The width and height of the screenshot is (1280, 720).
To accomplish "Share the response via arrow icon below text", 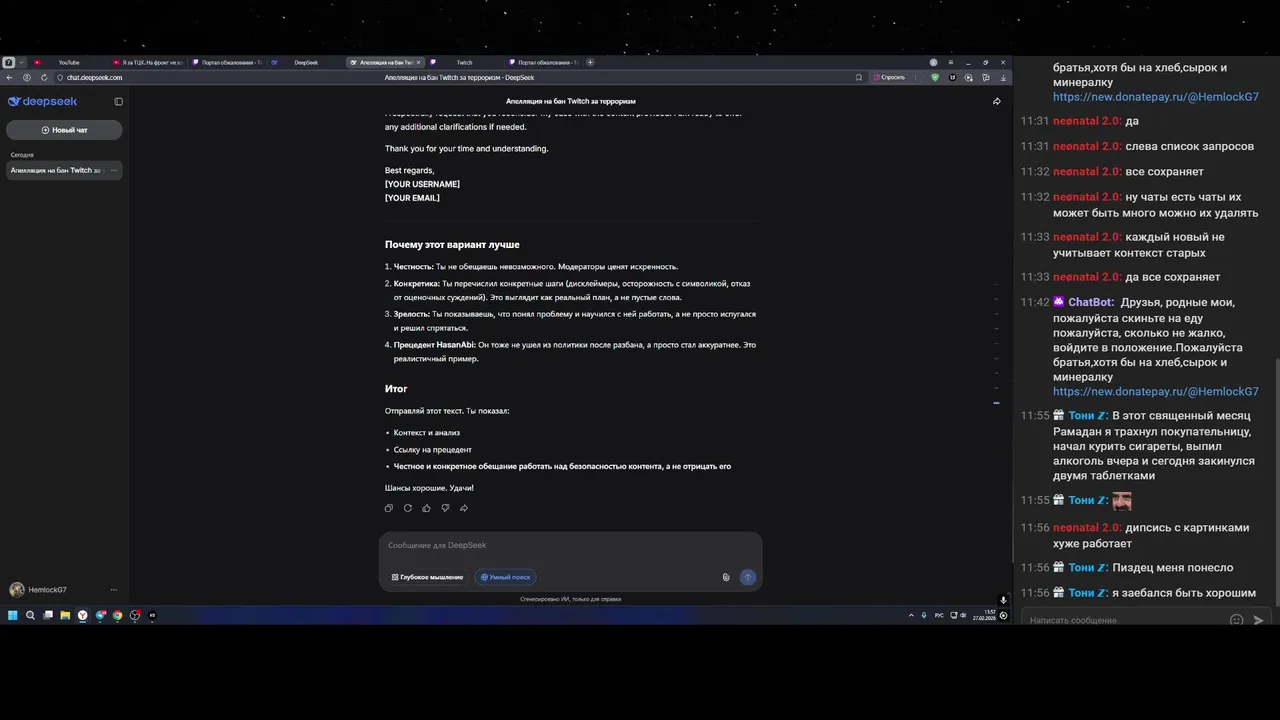I will [464, 508].
